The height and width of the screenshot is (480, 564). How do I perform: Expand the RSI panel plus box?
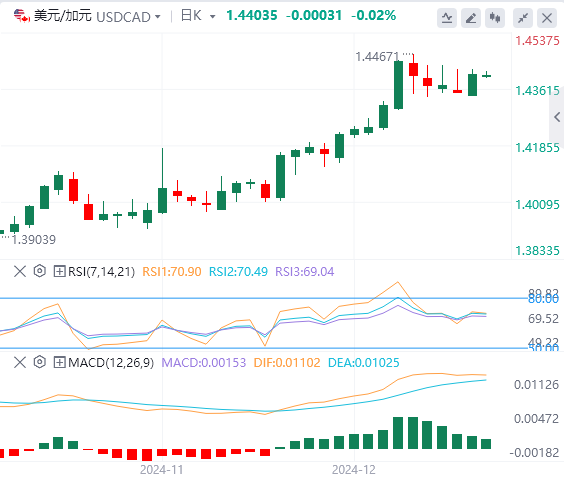(59, 271)
